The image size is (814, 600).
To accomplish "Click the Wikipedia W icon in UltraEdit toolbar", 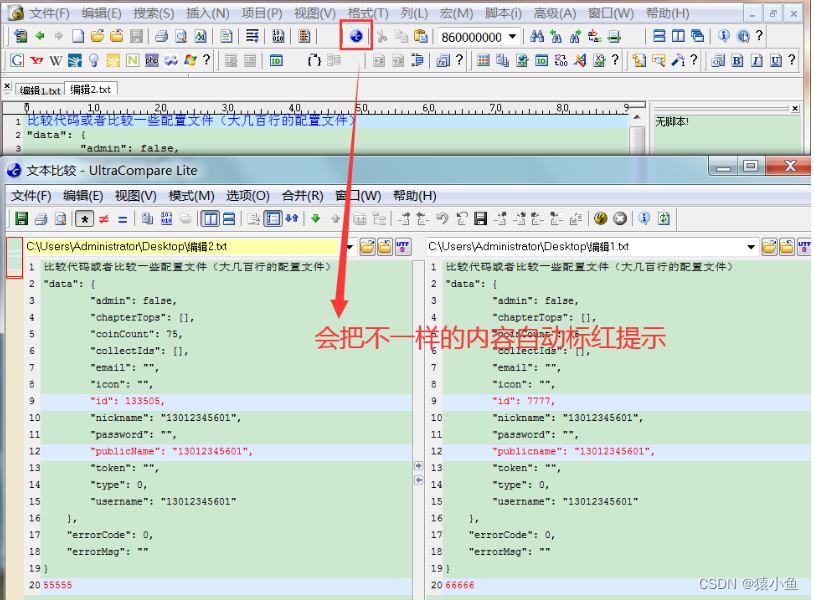I will (55, 60).
